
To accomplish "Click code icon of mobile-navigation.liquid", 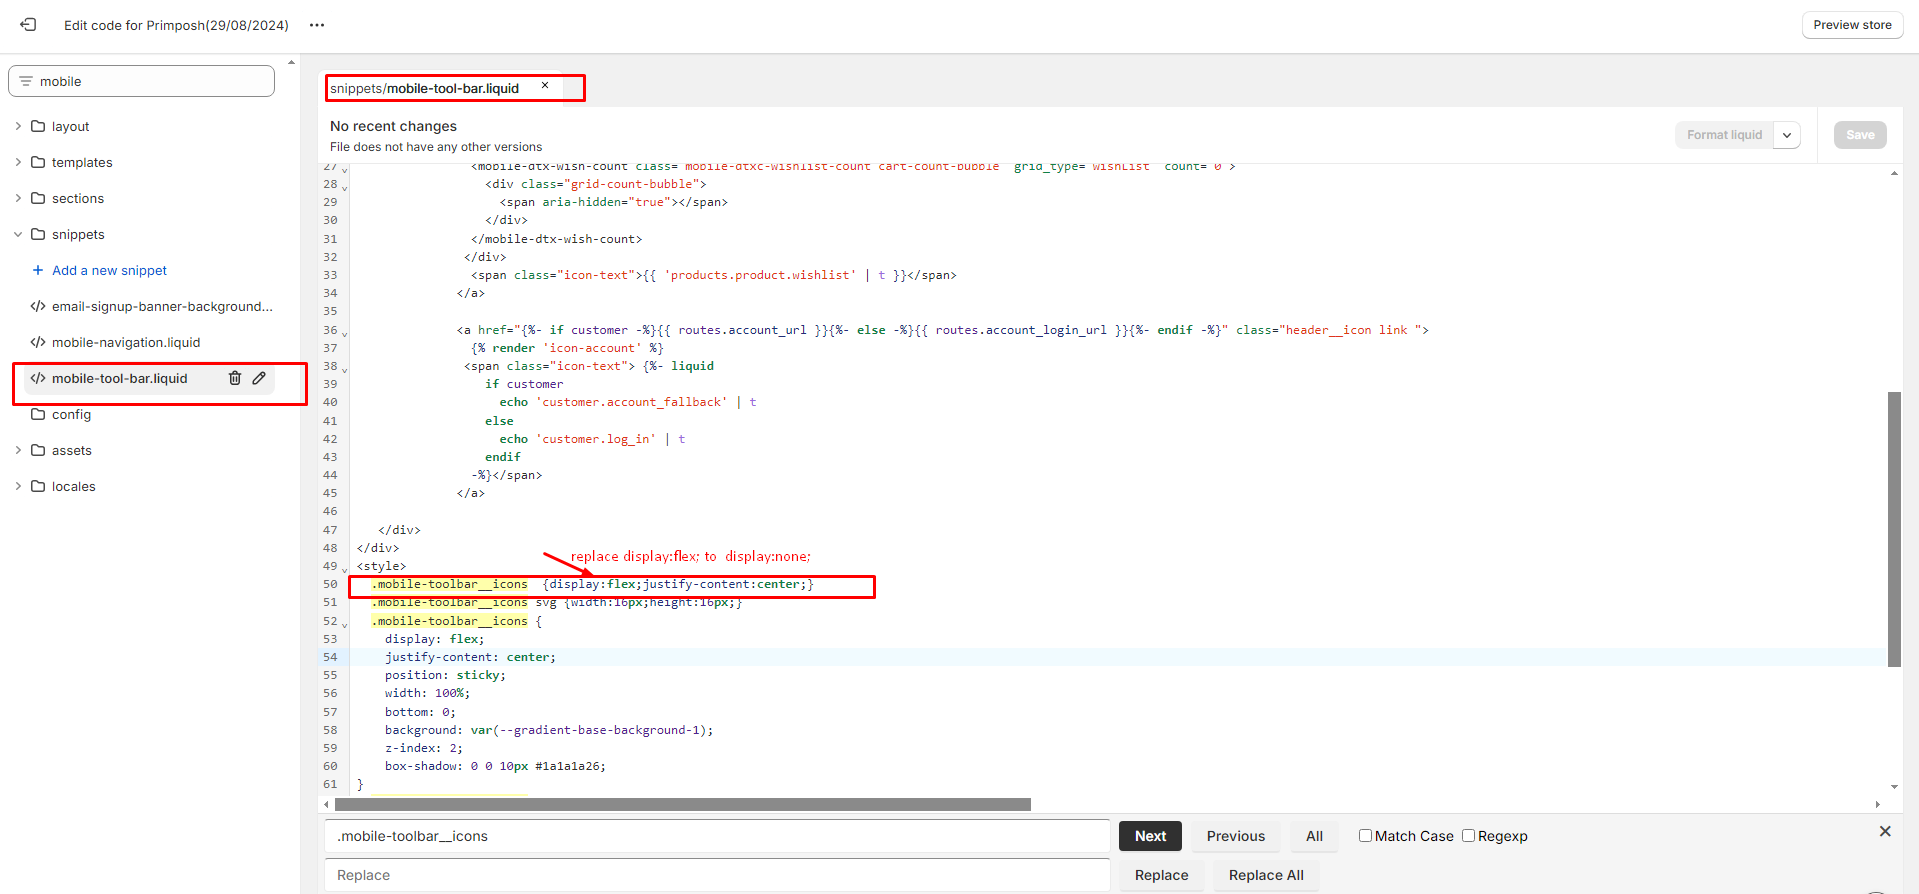I will point(38,342).
